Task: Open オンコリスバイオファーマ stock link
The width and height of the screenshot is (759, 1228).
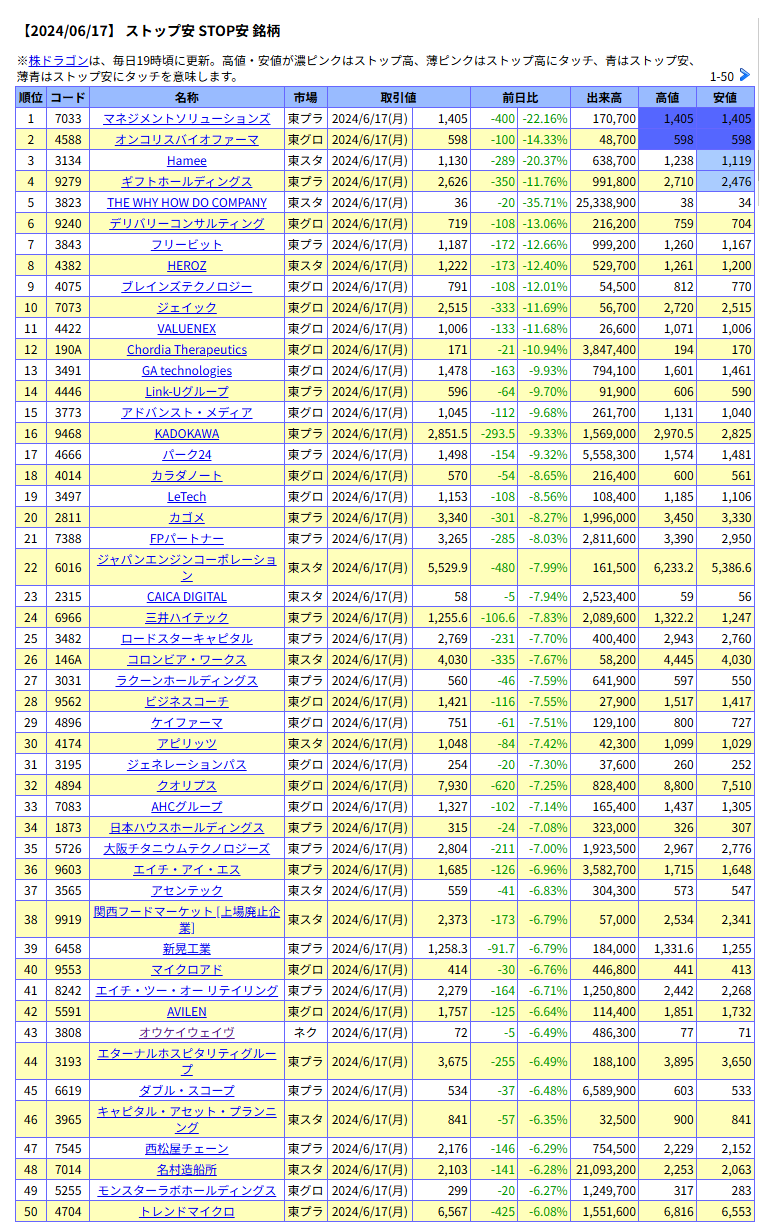Action: tap(187, 139)
